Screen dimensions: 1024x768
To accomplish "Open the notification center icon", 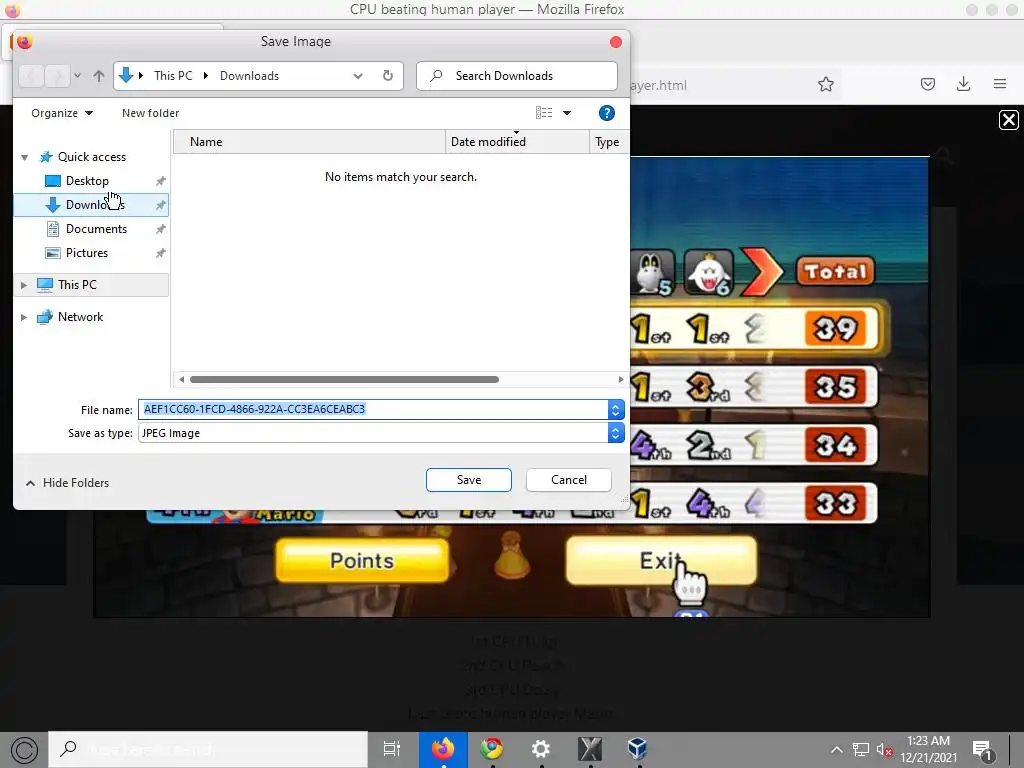I will [x=983, y=750].
